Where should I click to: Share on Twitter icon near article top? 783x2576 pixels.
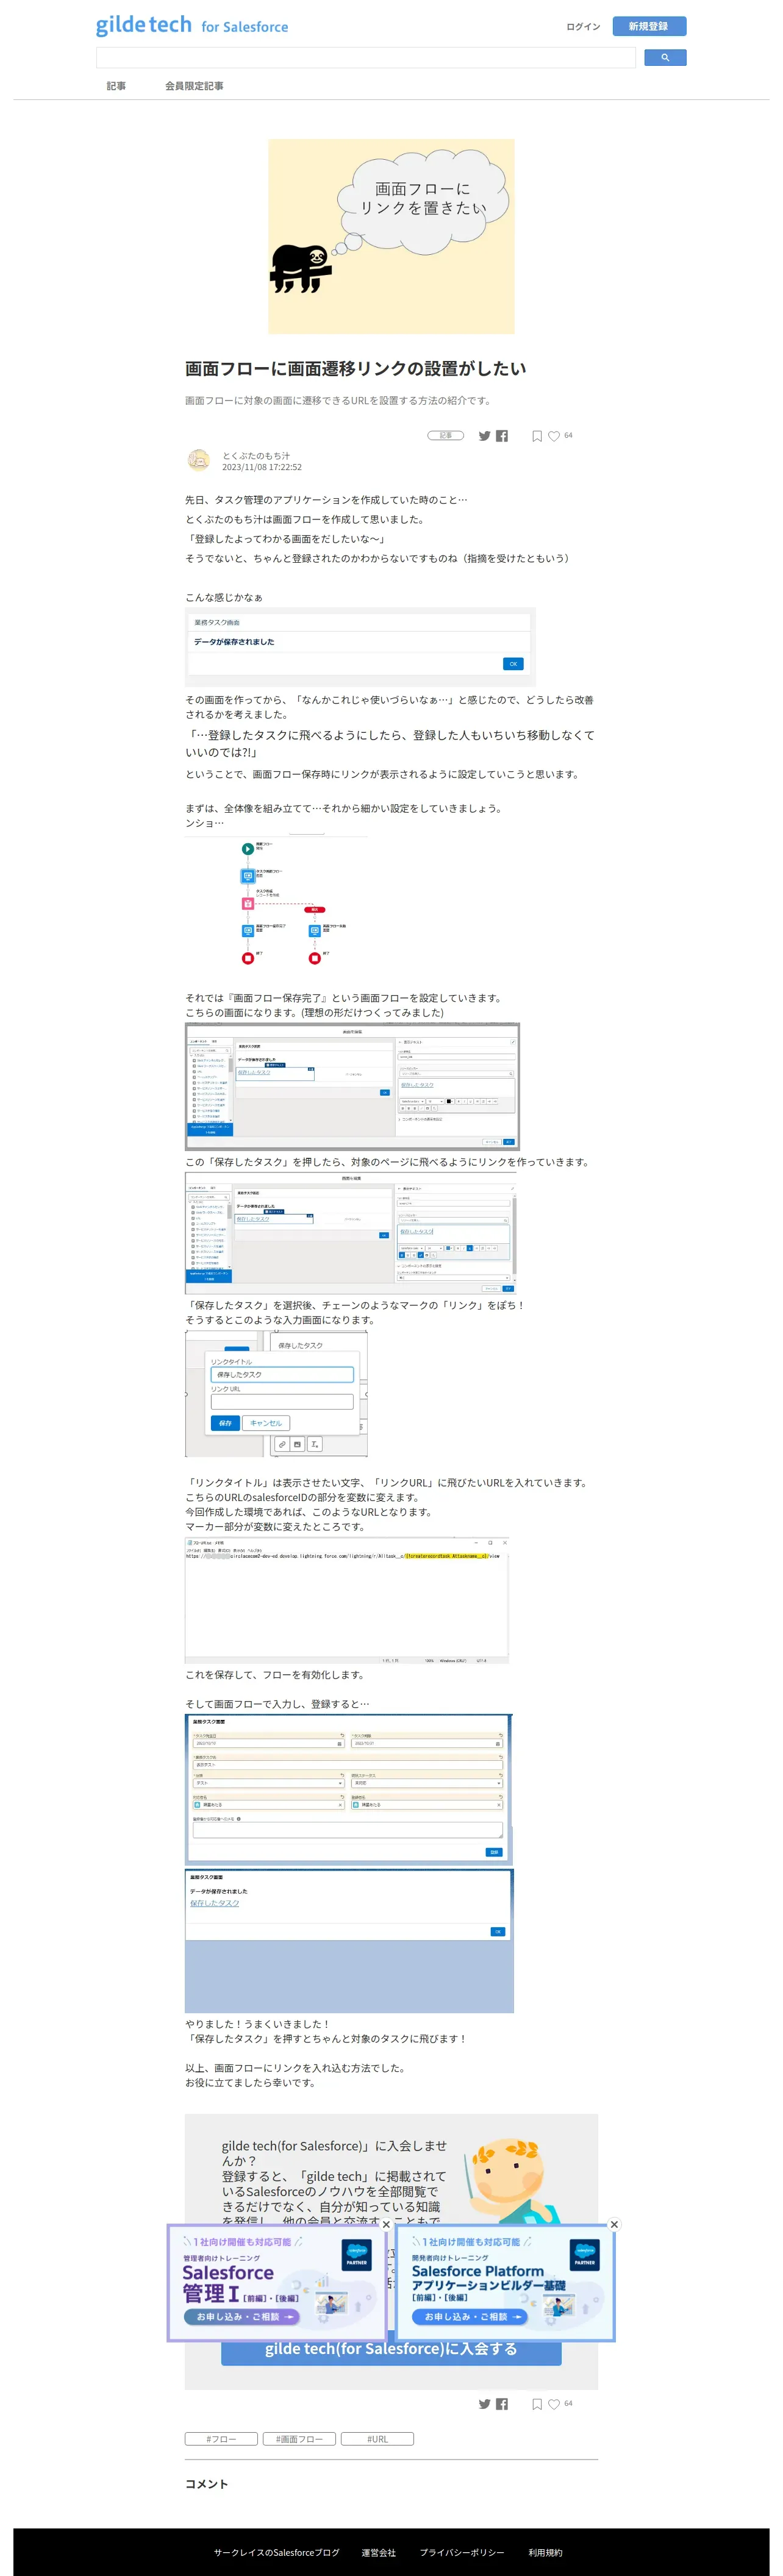click(484, 436)
